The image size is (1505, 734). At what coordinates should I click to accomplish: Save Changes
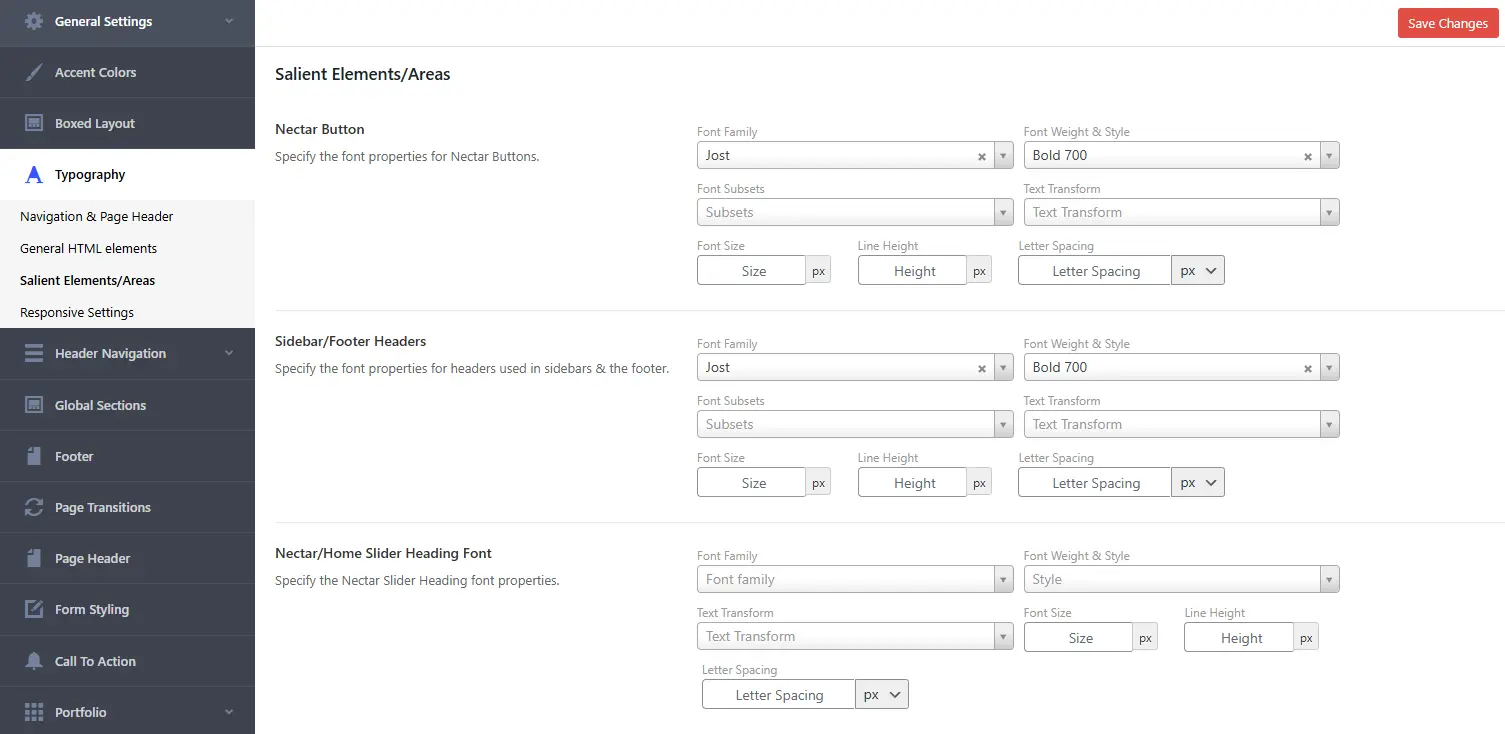1447,23
